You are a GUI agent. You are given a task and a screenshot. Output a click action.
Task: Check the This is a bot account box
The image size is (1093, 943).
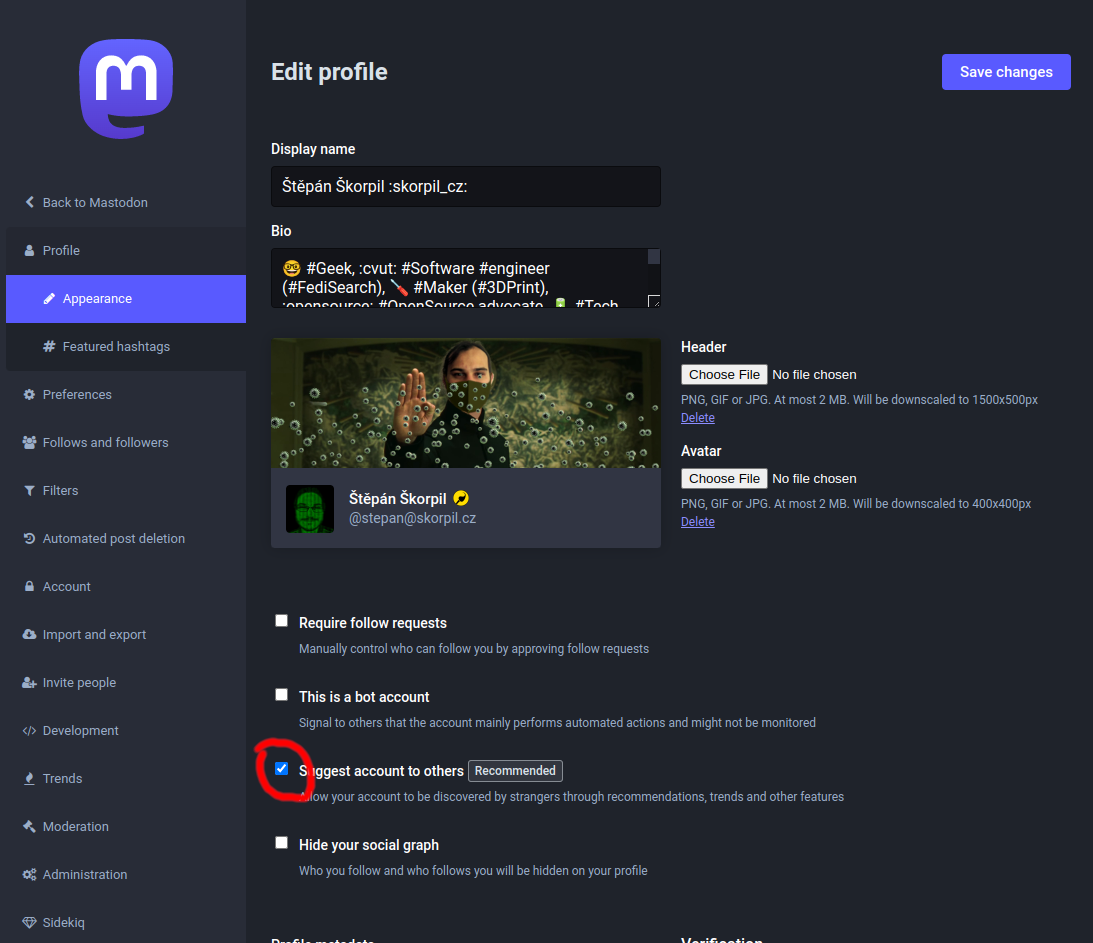282,695
